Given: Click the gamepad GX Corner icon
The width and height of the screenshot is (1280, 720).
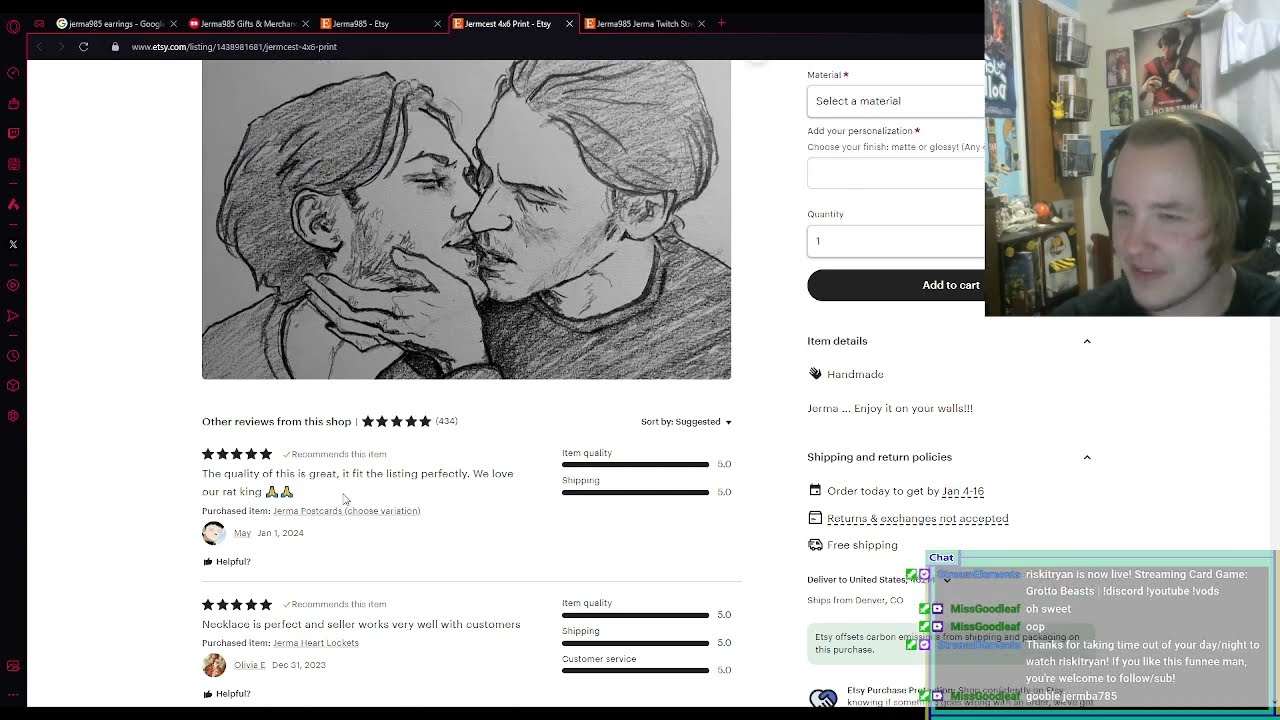Looking at the screenshot, I should [39, 23].
